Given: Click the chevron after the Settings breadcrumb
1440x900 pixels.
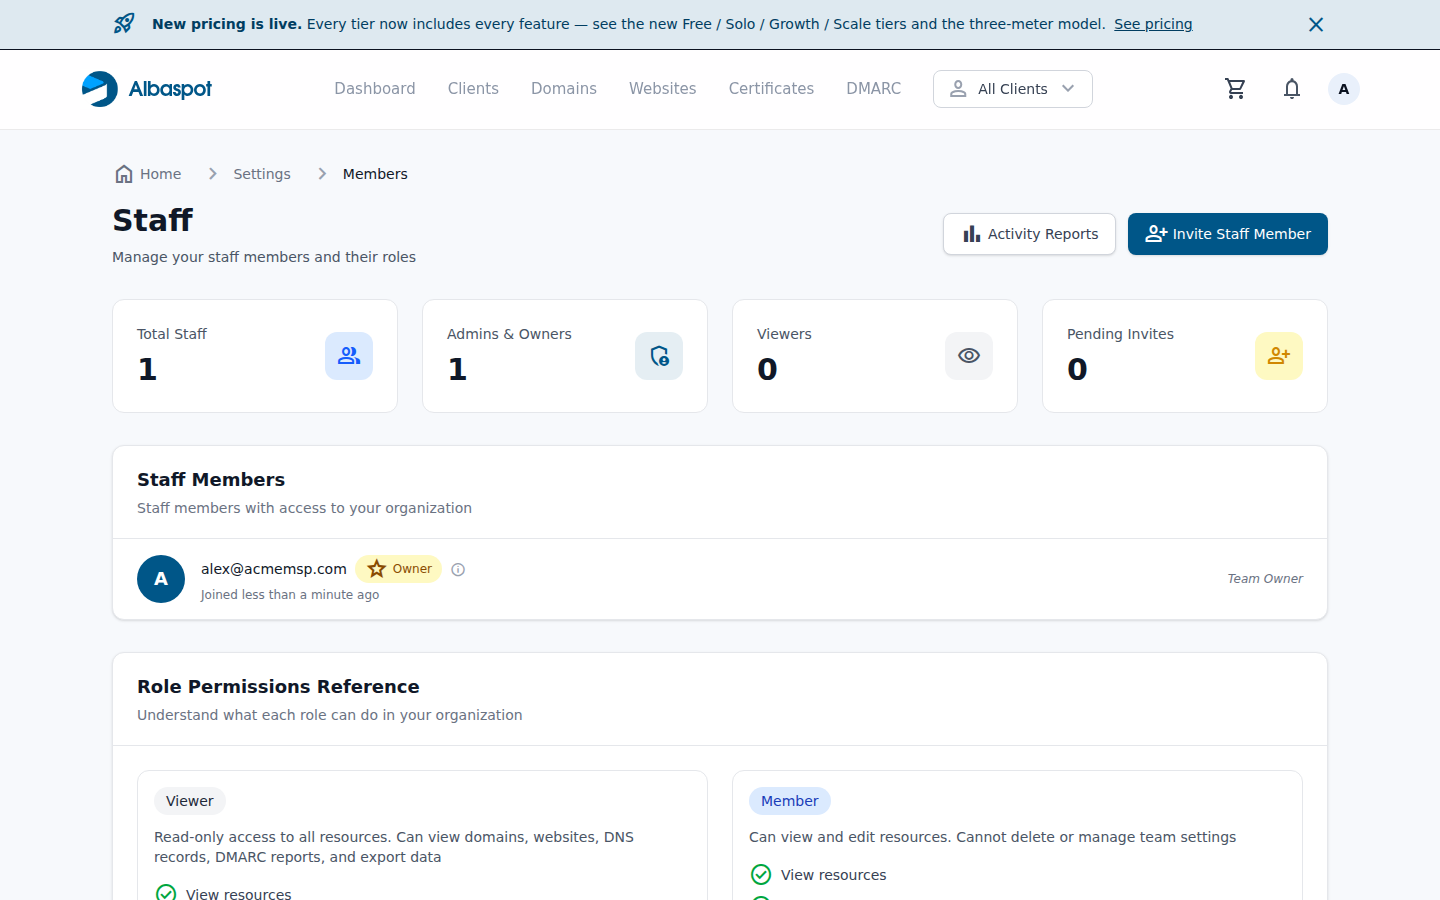Looking at the screenshot, I should pyautogui.click(x=322, y=174).
